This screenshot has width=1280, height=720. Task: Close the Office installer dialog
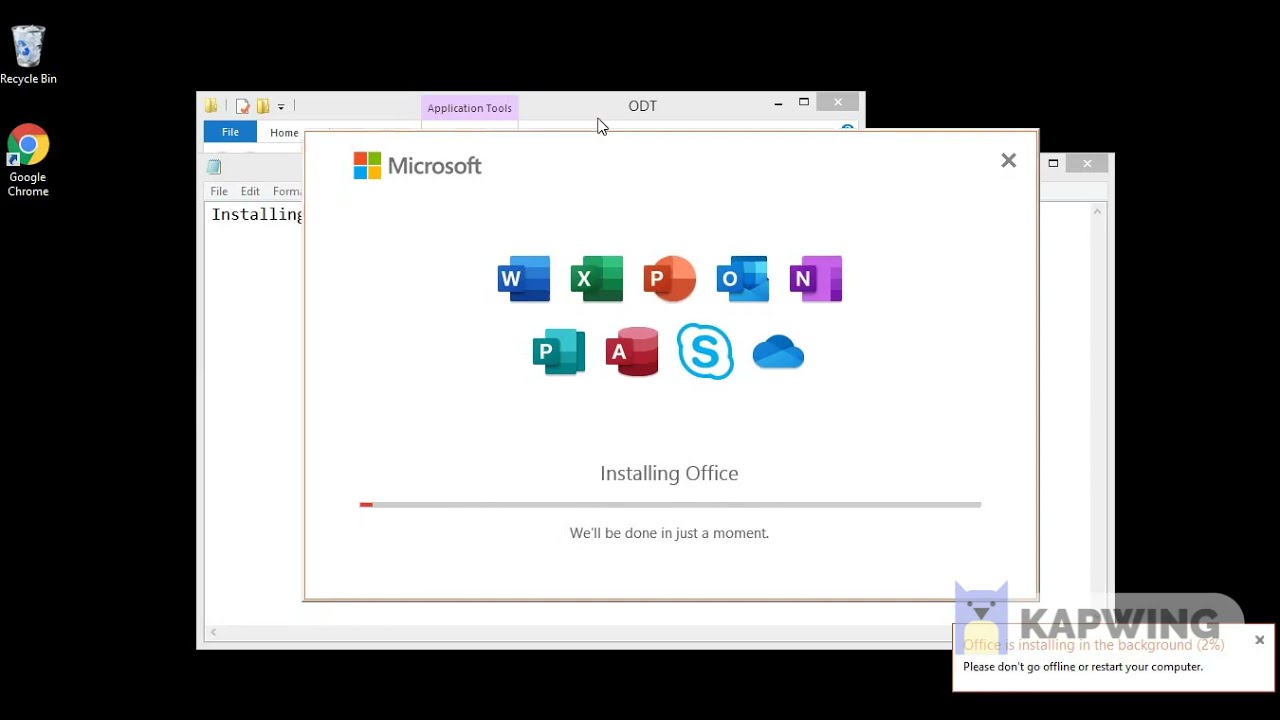[x=1008, y=160]
